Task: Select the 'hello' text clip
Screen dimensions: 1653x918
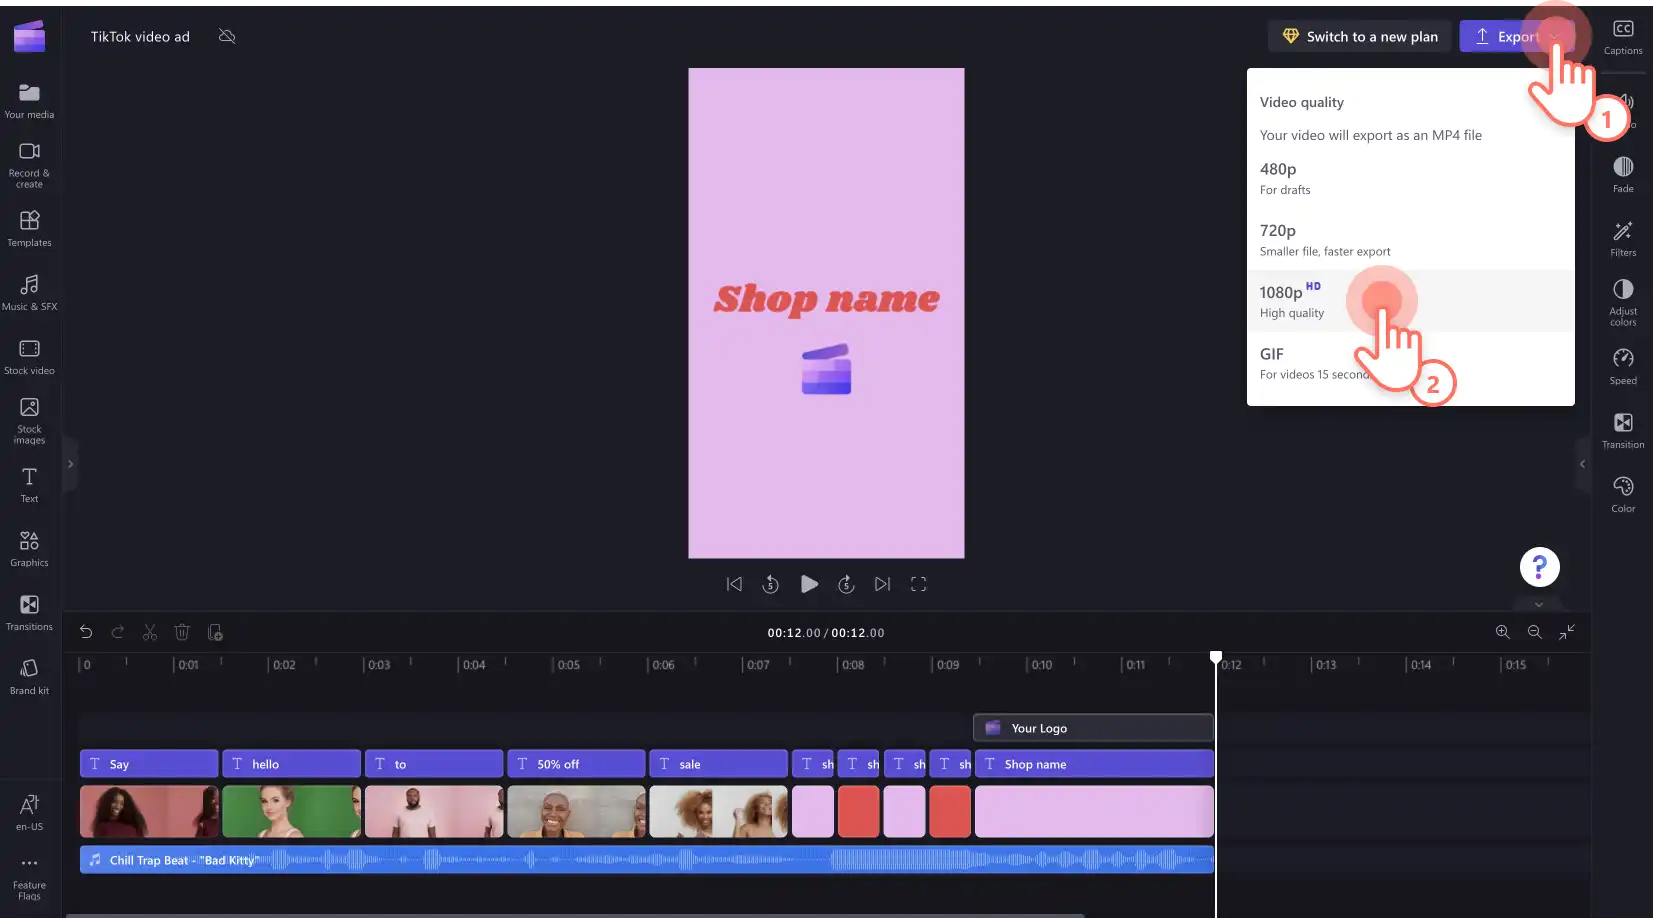Action: click(x=291, y=764)
